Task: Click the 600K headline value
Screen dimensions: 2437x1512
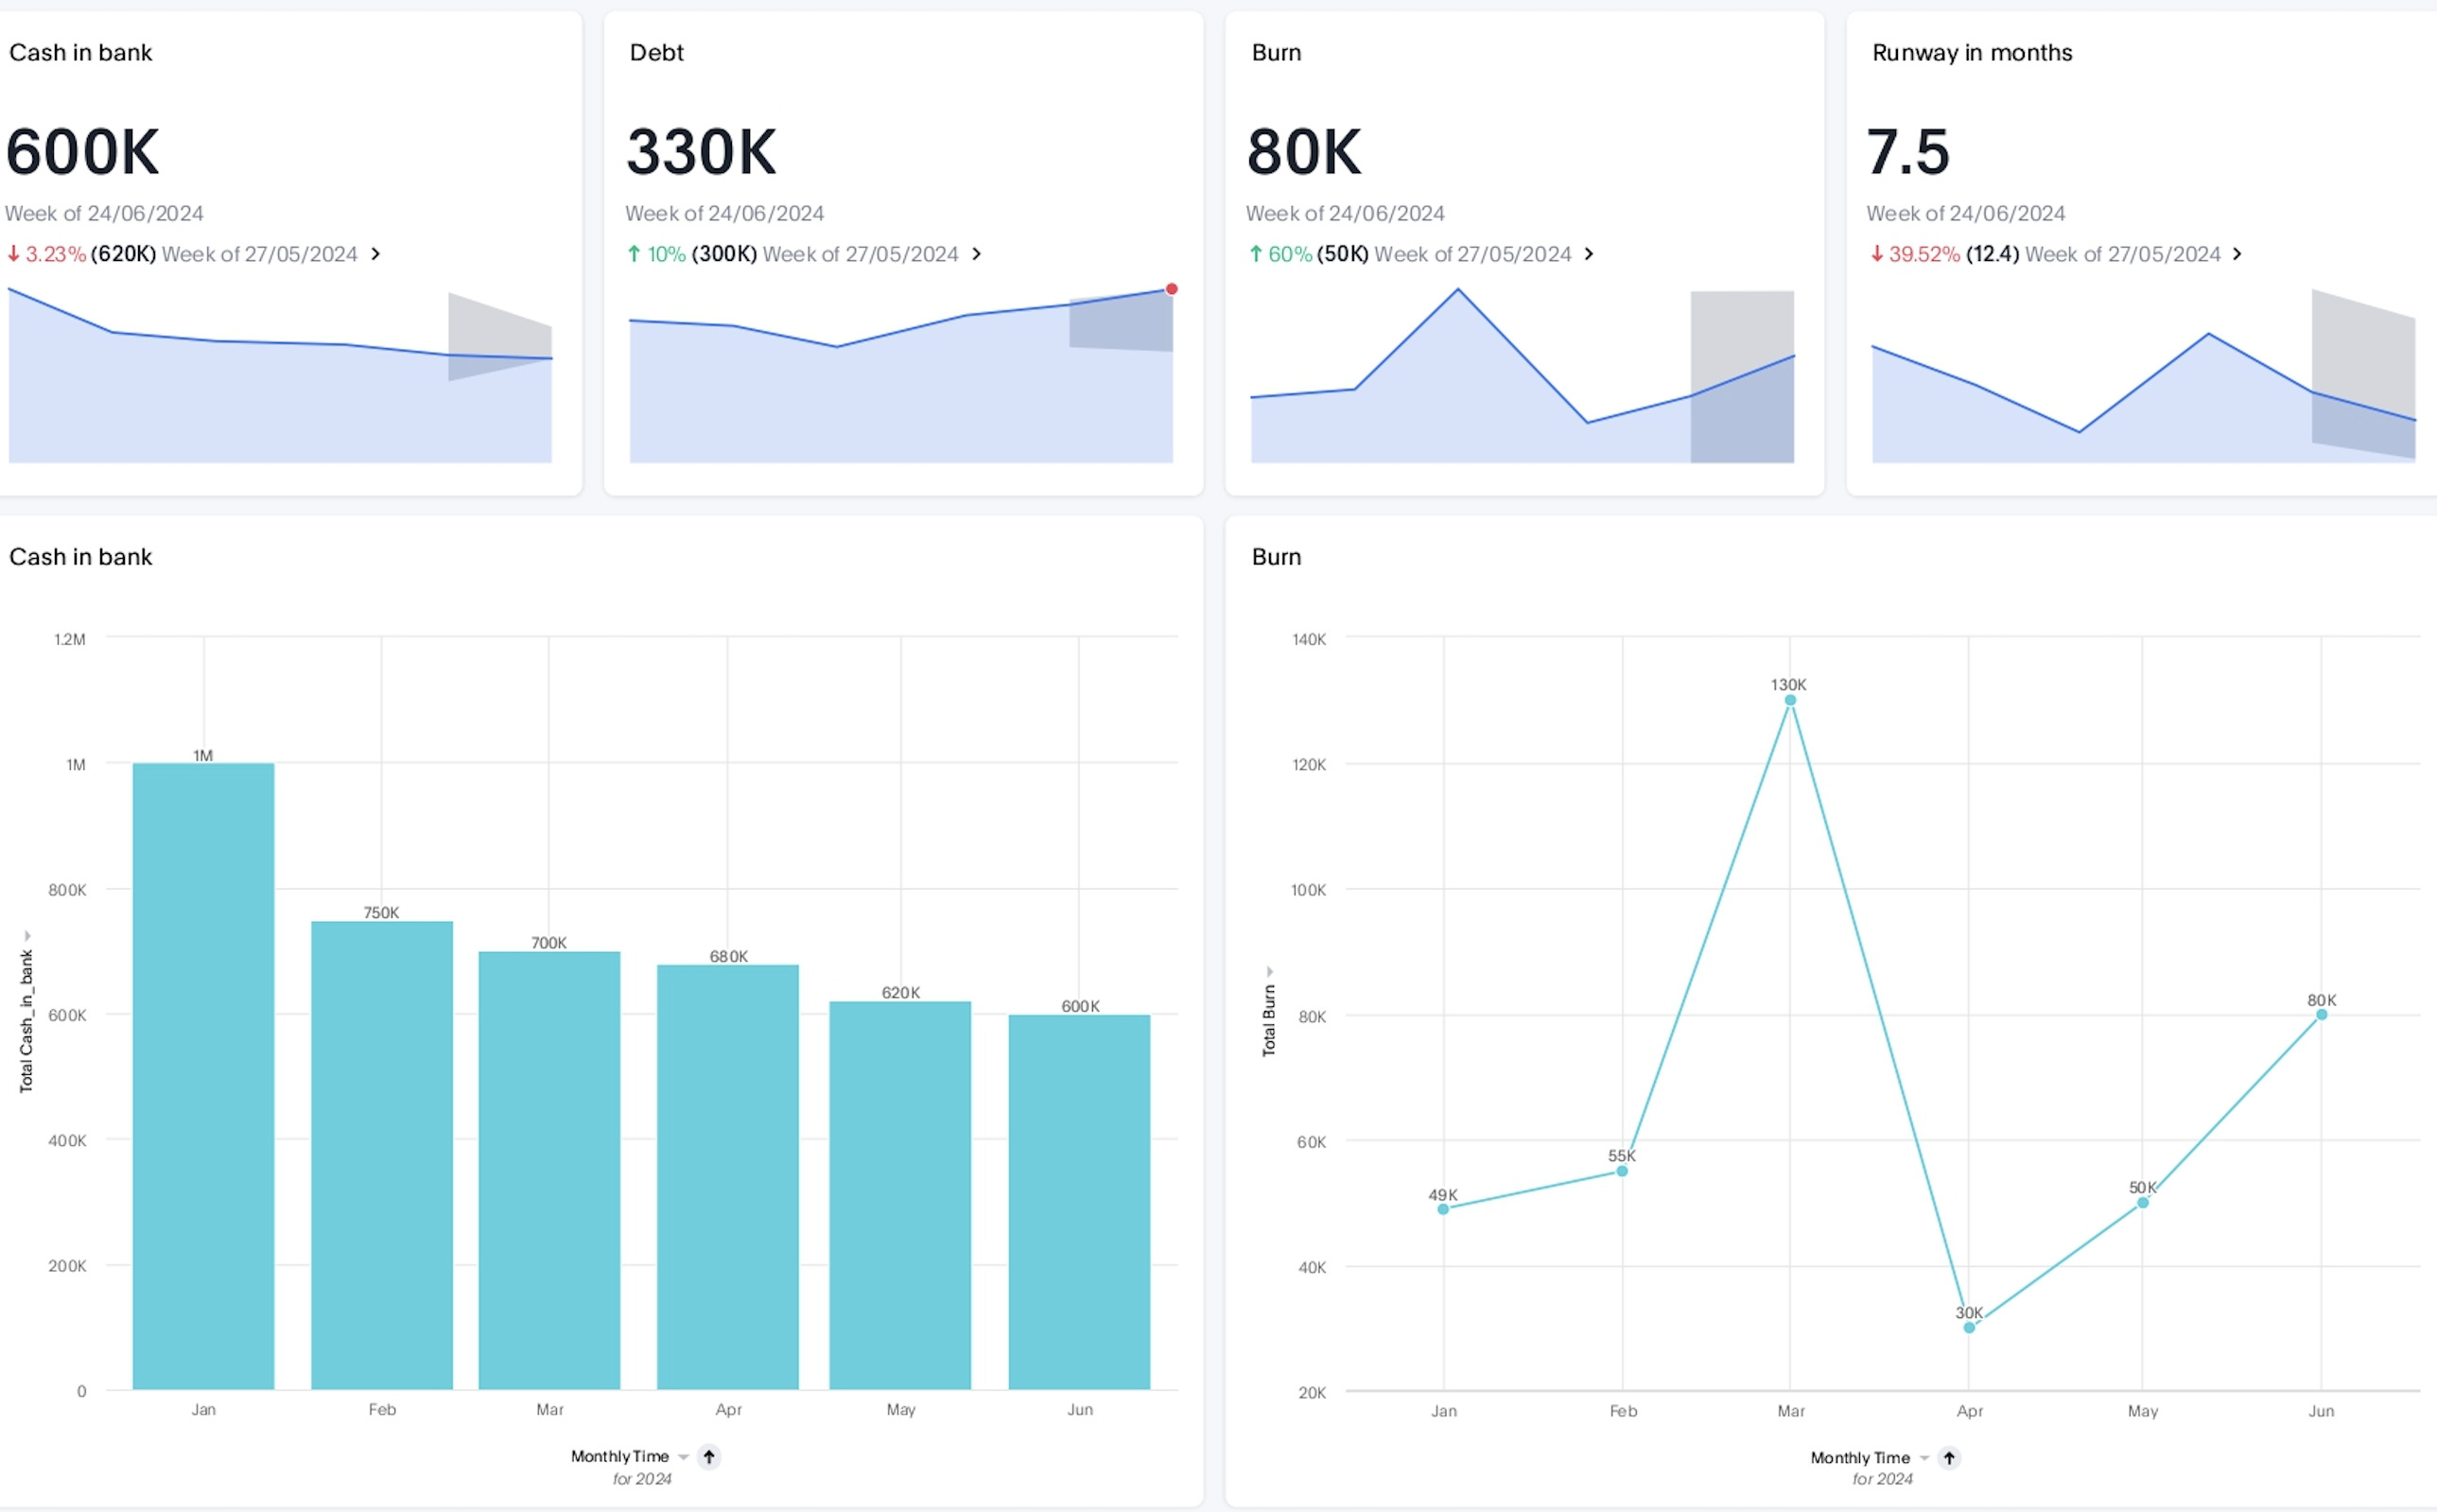Action: (82, 152)
